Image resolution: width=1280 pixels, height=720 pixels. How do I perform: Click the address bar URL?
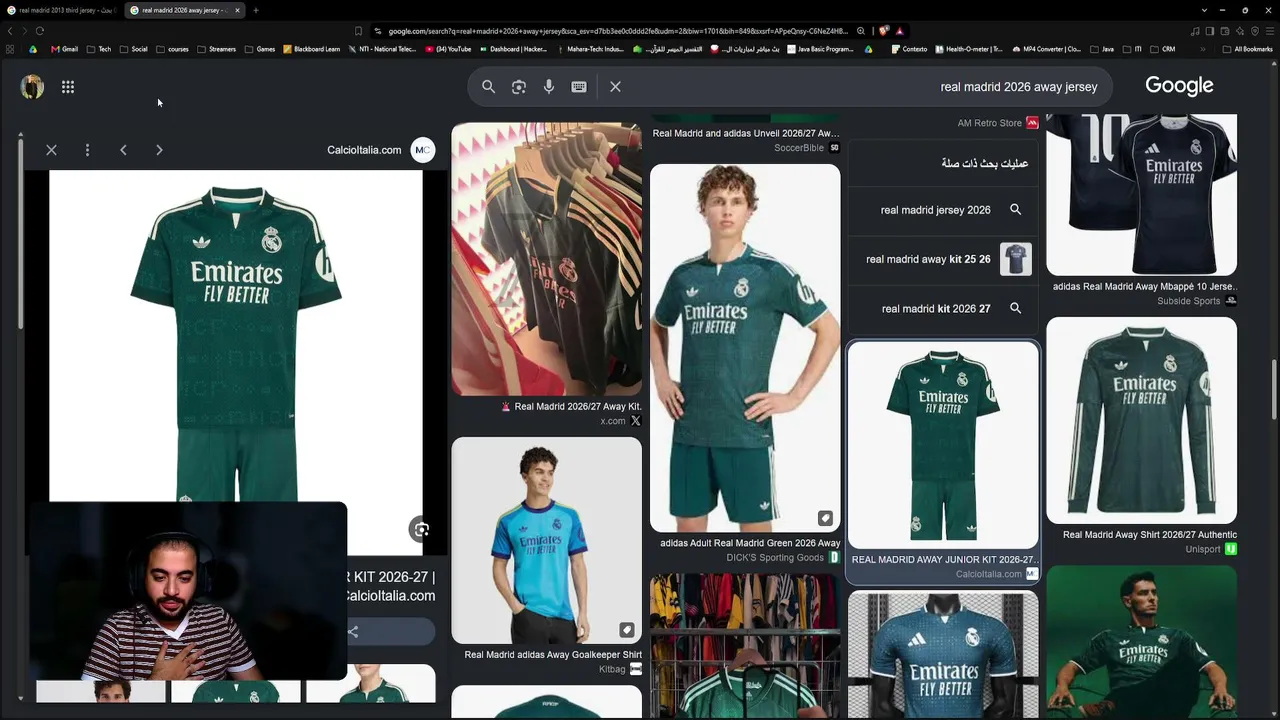click(618, 31)
